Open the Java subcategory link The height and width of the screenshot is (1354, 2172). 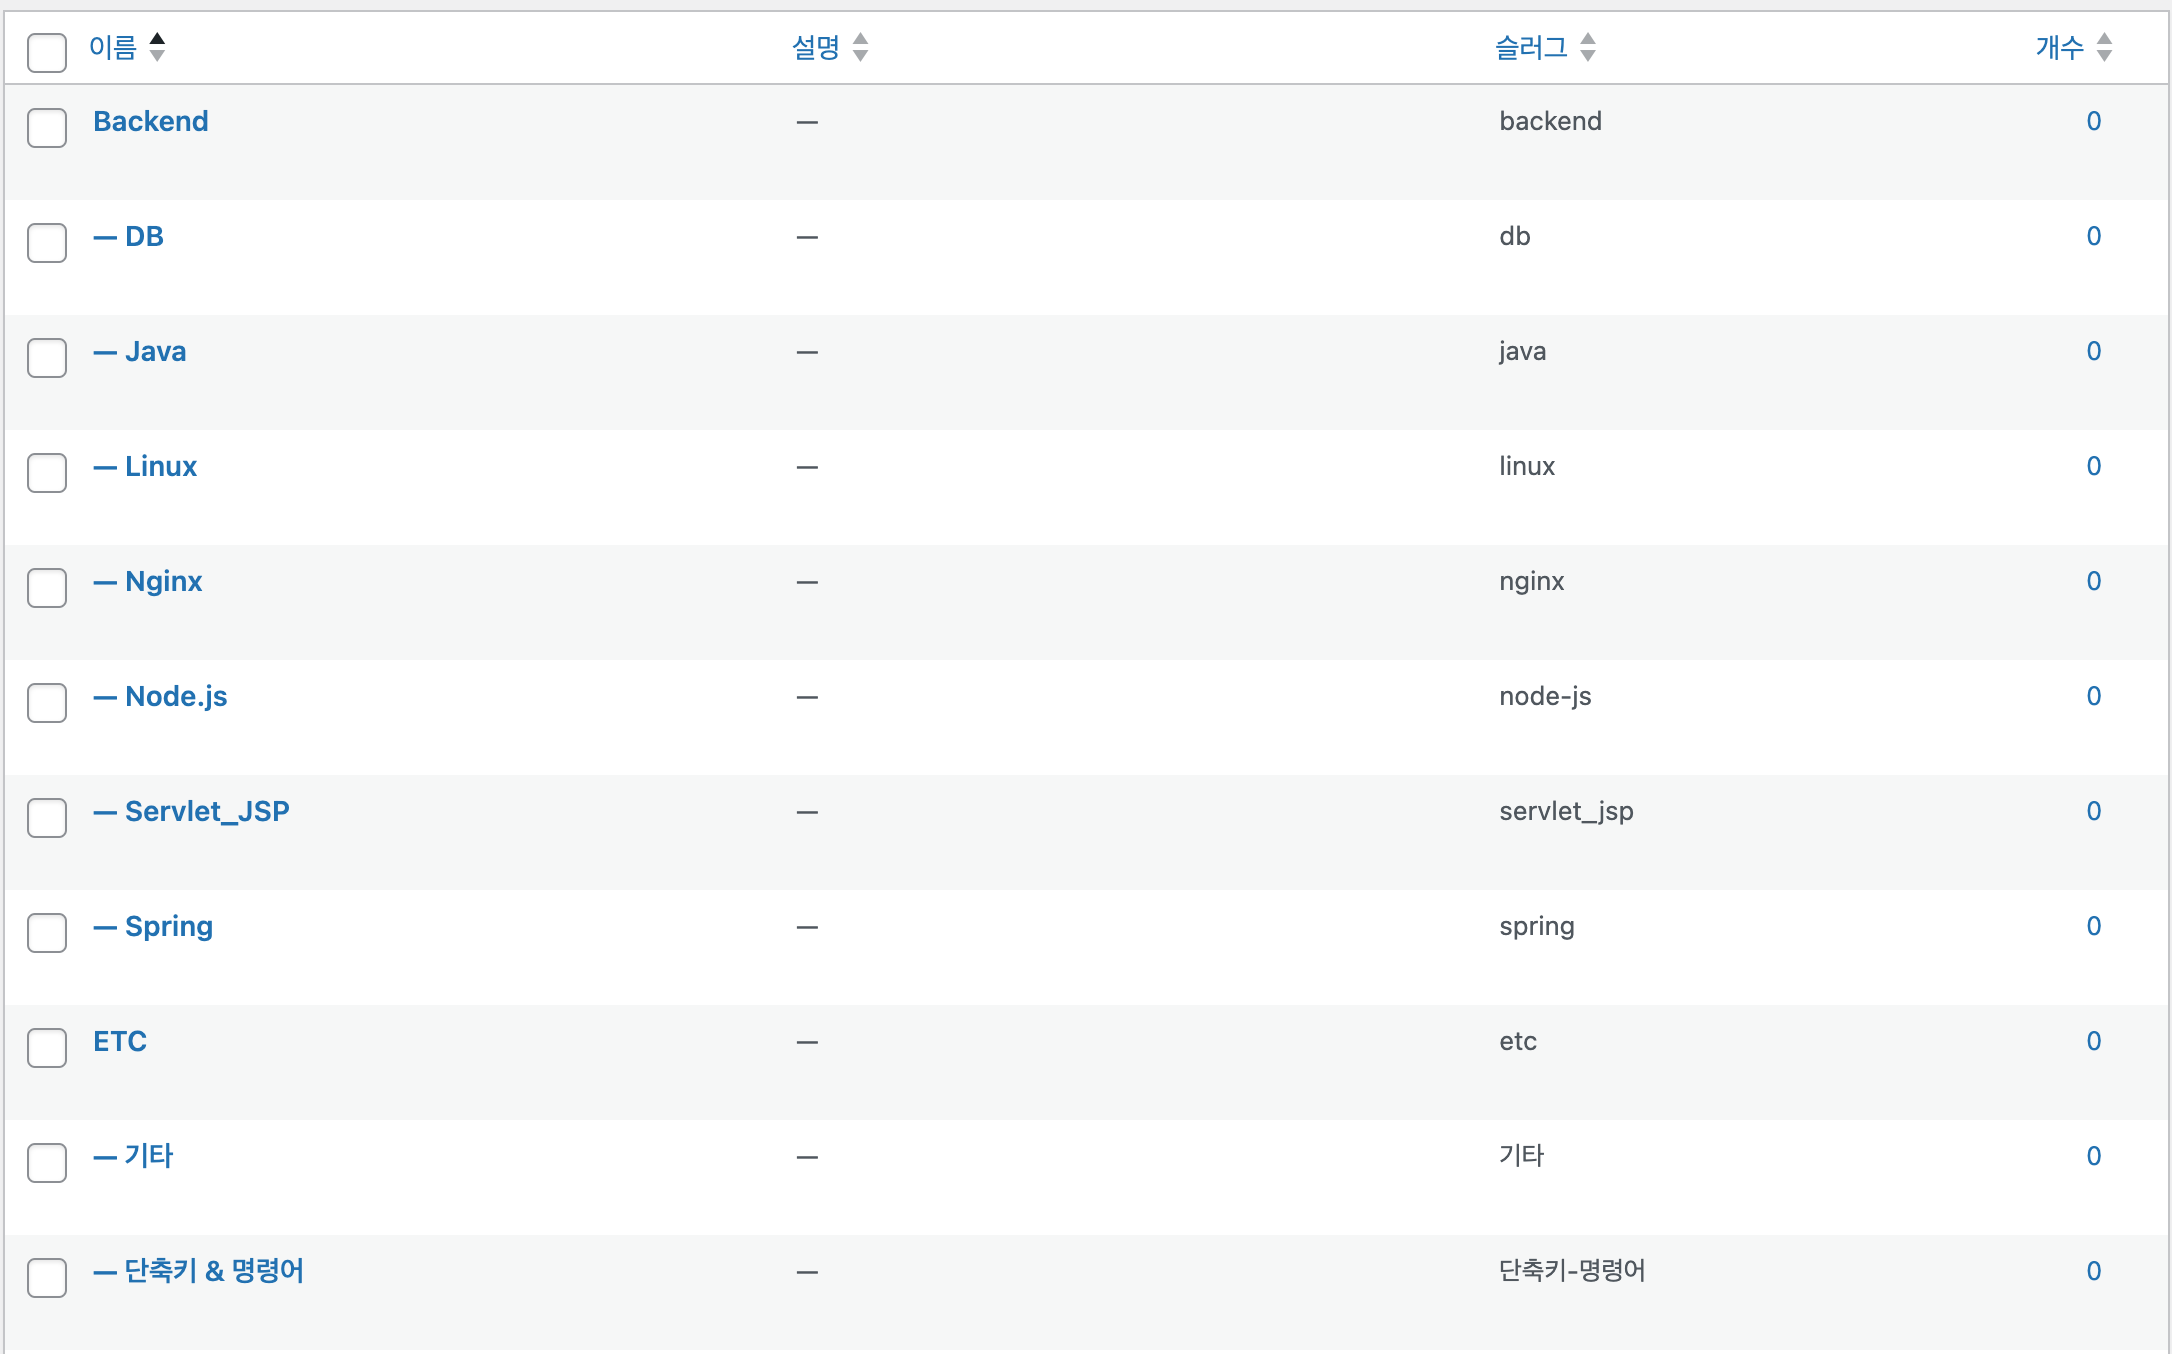140,351
